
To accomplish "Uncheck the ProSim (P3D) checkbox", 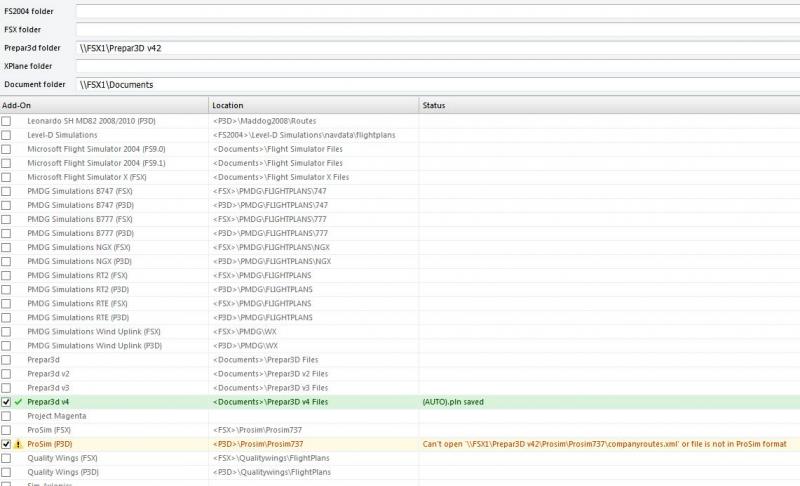I will [x=6, y=444].
